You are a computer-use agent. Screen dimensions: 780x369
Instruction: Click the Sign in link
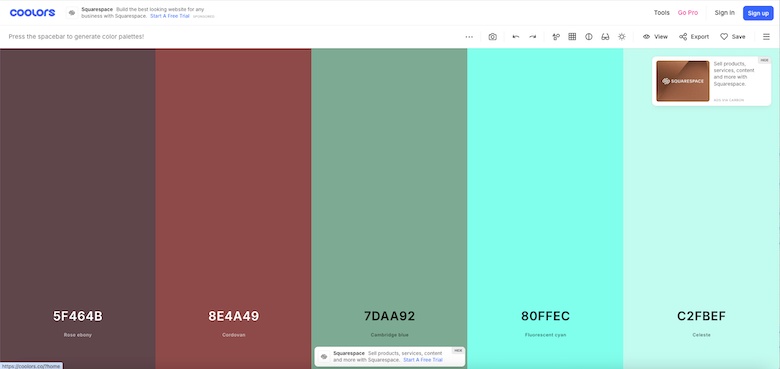click(x=724, y=13)
